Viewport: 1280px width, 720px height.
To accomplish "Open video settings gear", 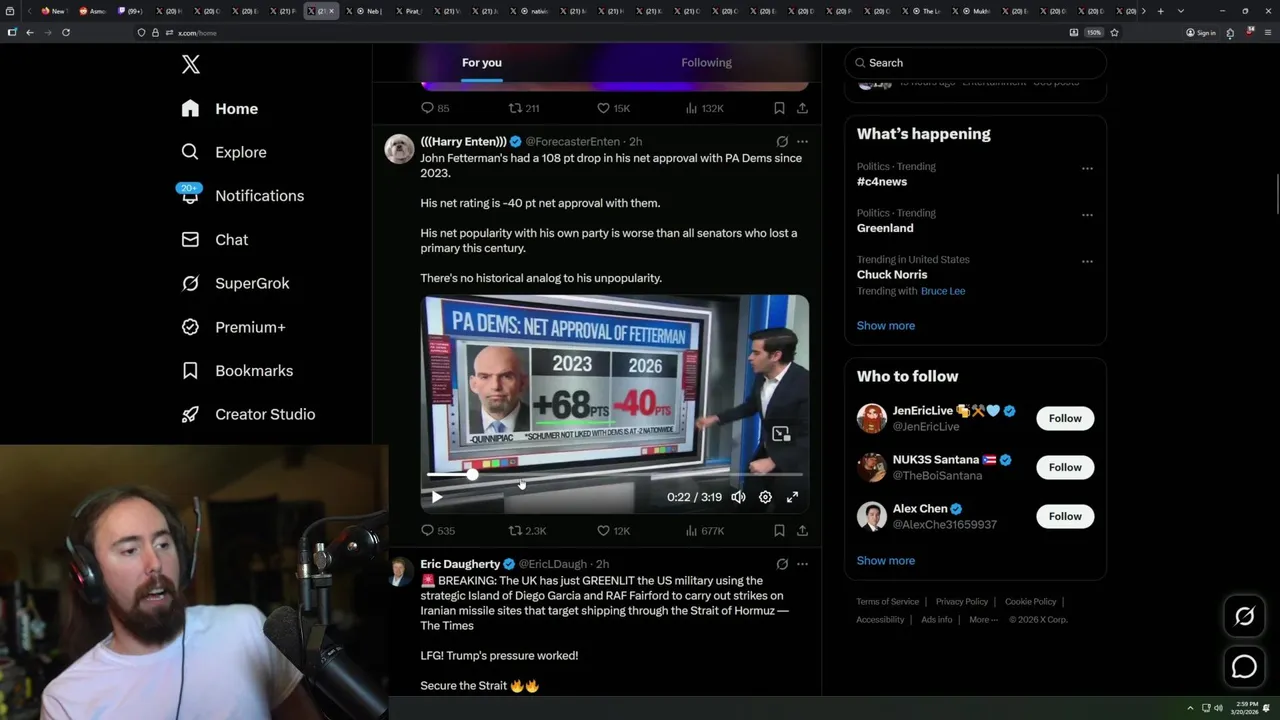I will 765,497.
